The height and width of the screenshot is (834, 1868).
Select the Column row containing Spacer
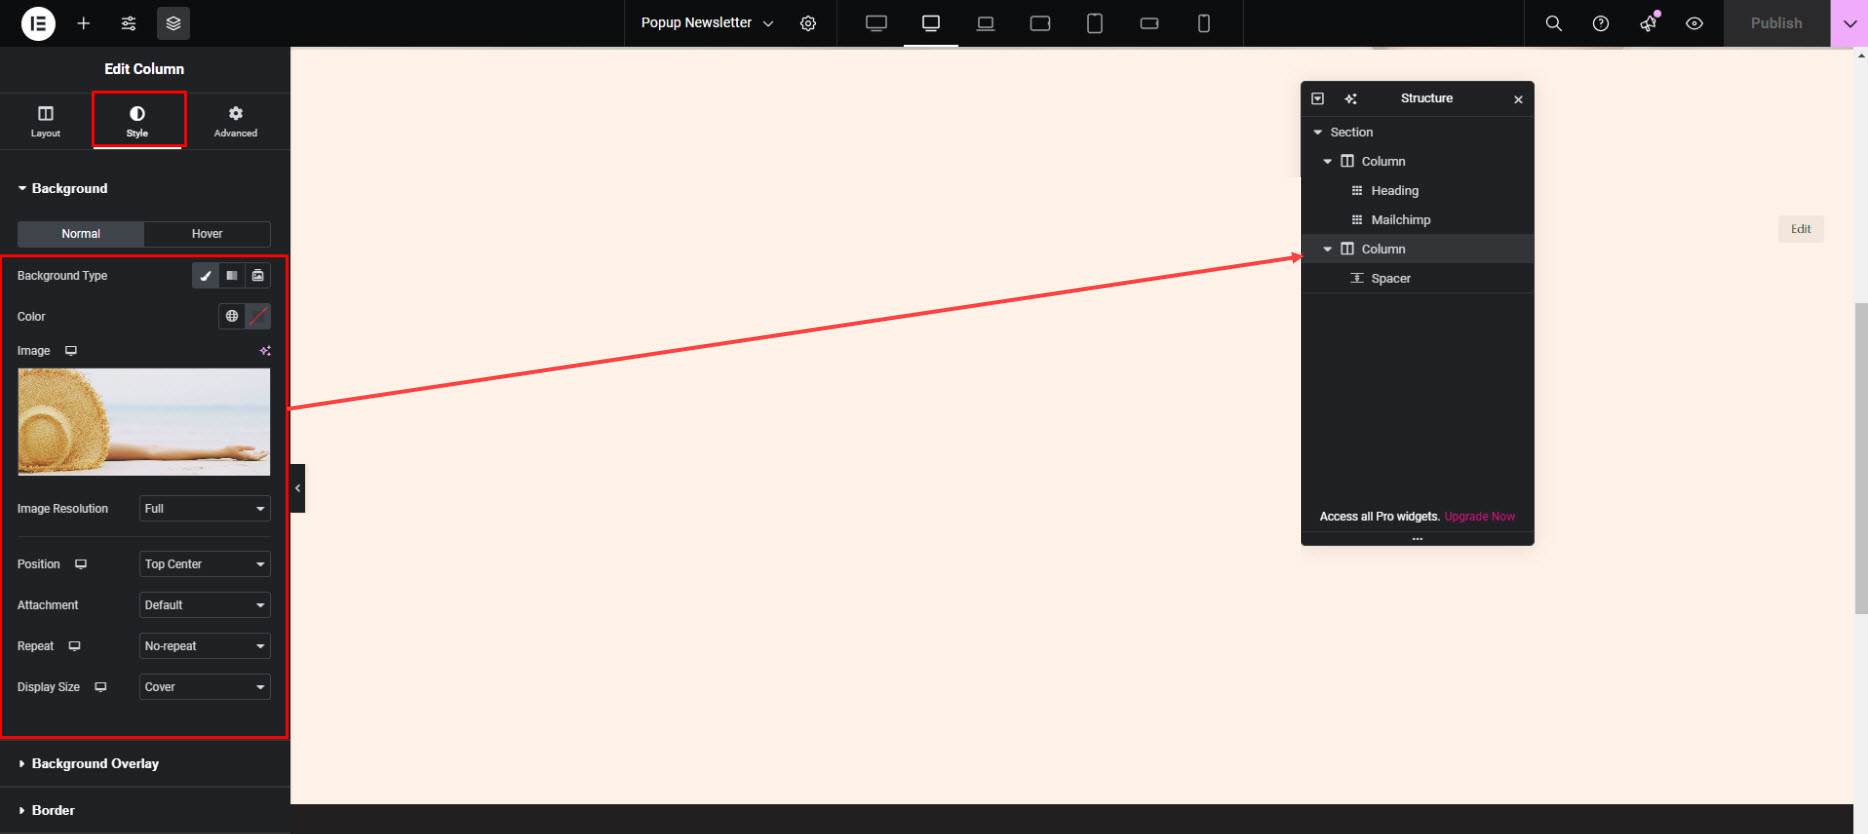pos(1417,249)
